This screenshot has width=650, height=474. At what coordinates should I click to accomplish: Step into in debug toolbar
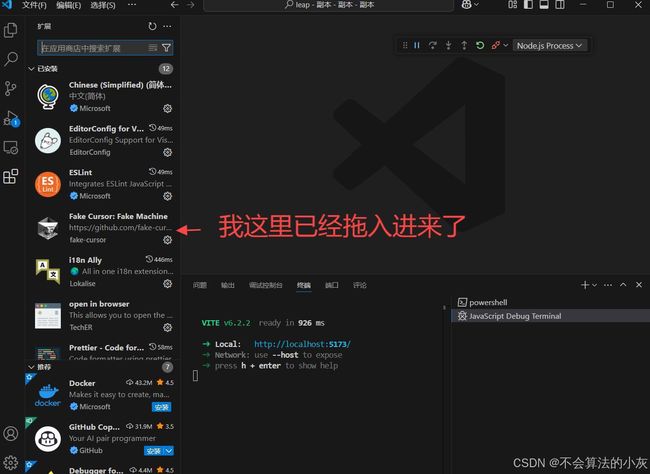(449, 45)
